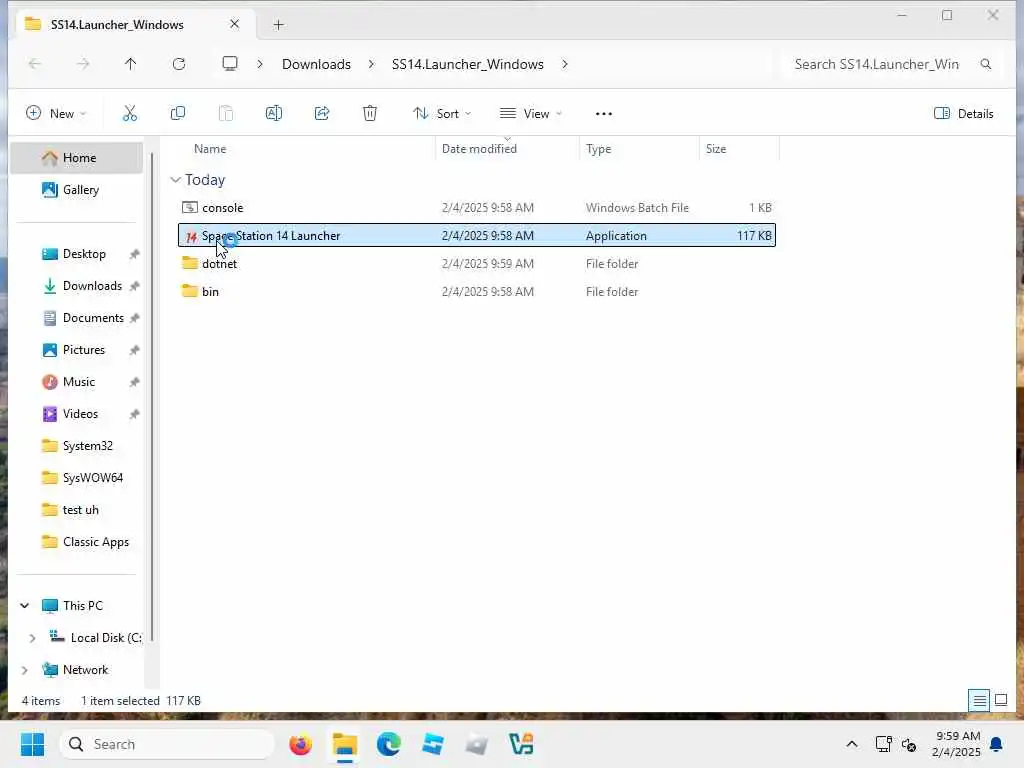The image size is (1024, 768).
Task: Add a new tab with plus button
Action: [278, 25]
